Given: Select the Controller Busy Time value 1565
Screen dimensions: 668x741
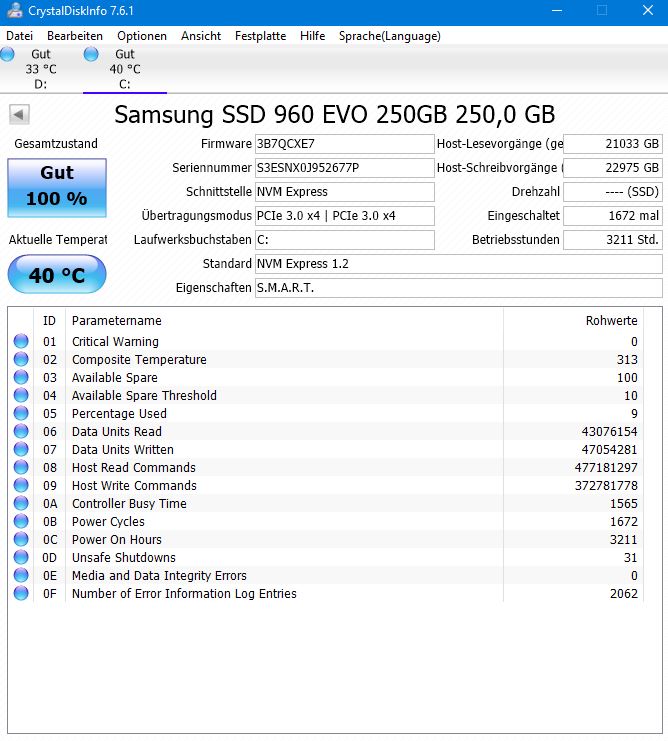Looking at the screenshot, I should pyautogui.click(x=624, y=503).
